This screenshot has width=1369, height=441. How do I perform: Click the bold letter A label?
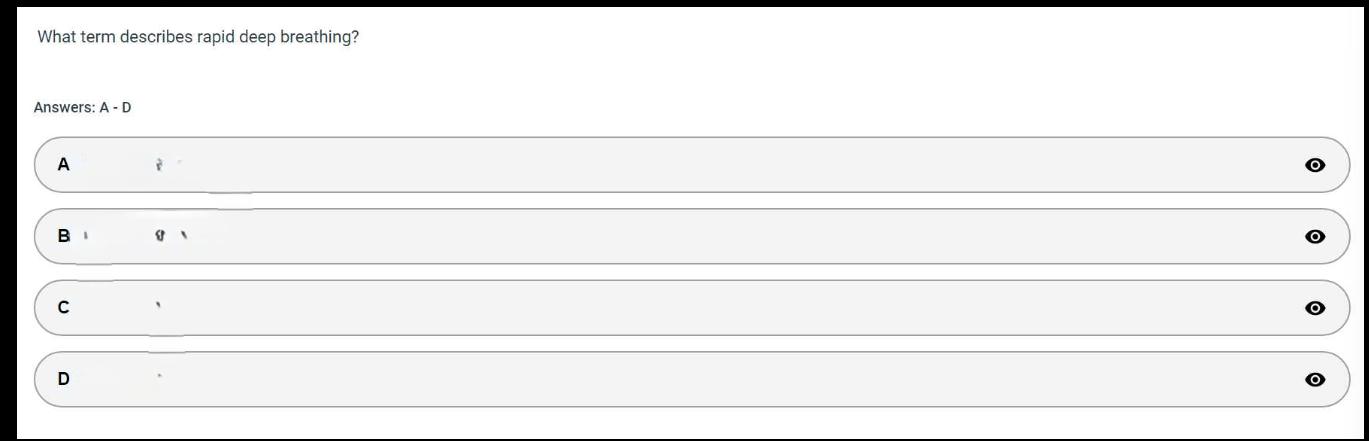point(64,165)
